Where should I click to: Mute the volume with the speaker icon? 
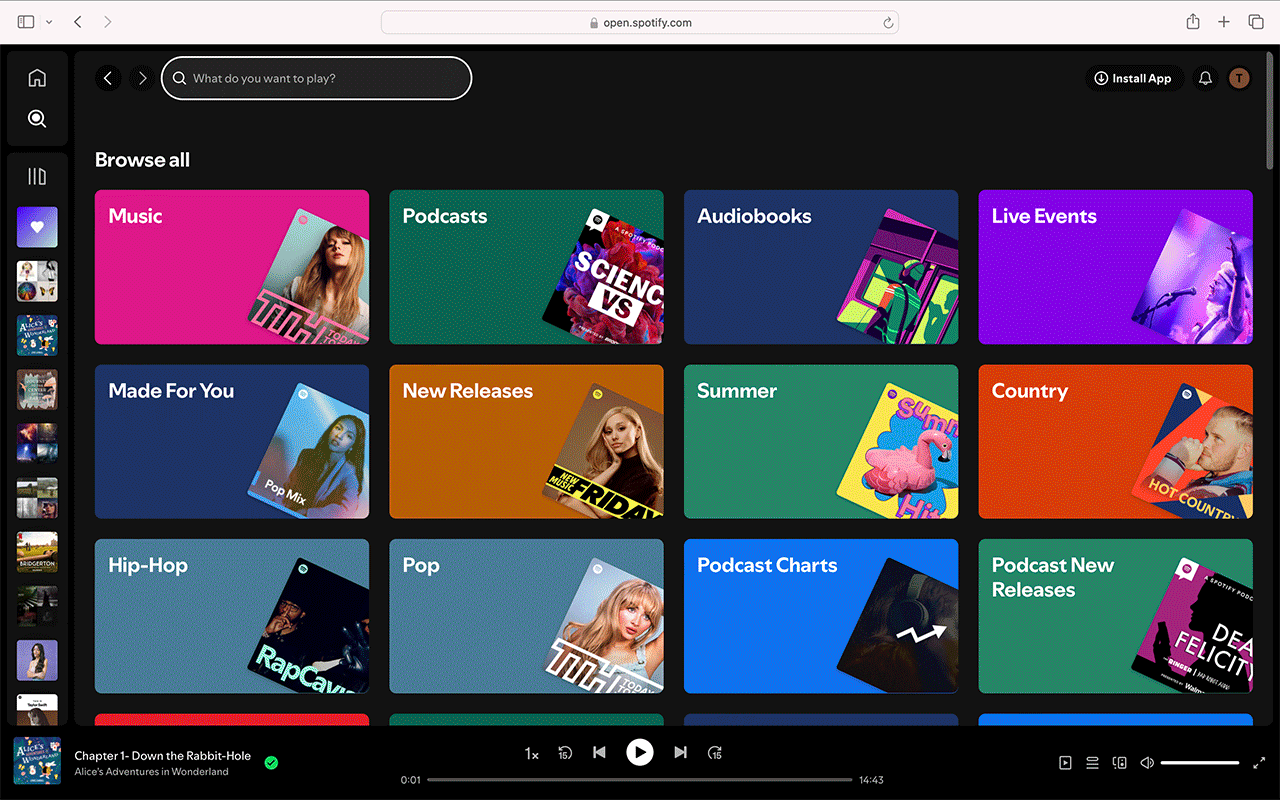point(1146,762)
